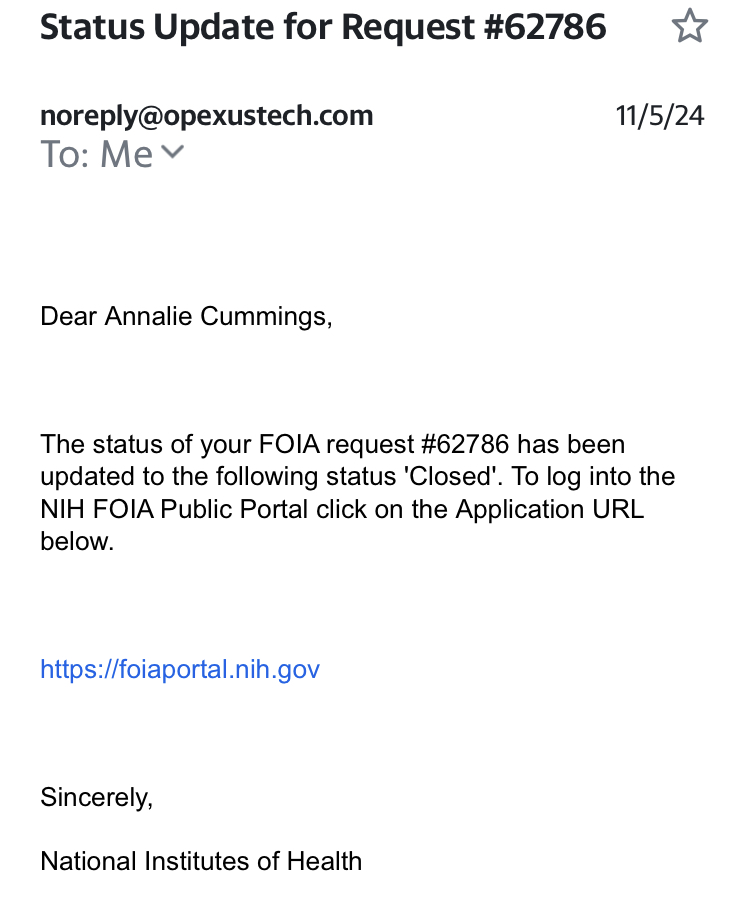Image resolution: width=750 pixels, height=917 pixels.
Task: Click "The status of your" sentence start
Action: tap(137, 444)
